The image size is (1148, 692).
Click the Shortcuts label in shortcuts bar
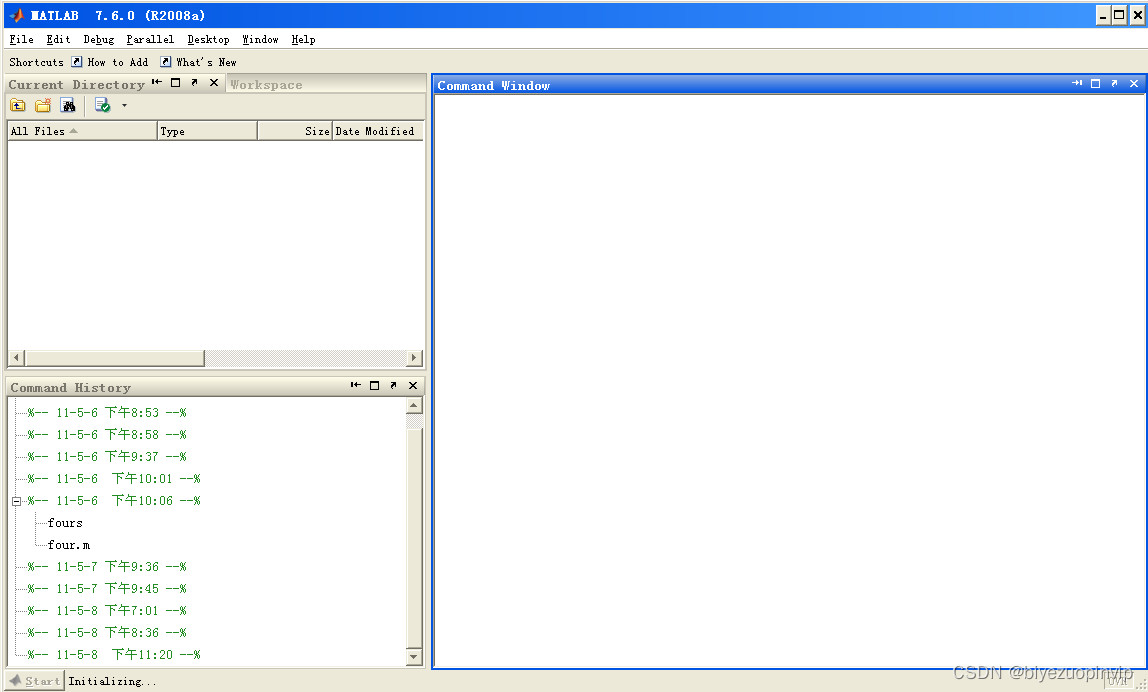click(37, 62)
